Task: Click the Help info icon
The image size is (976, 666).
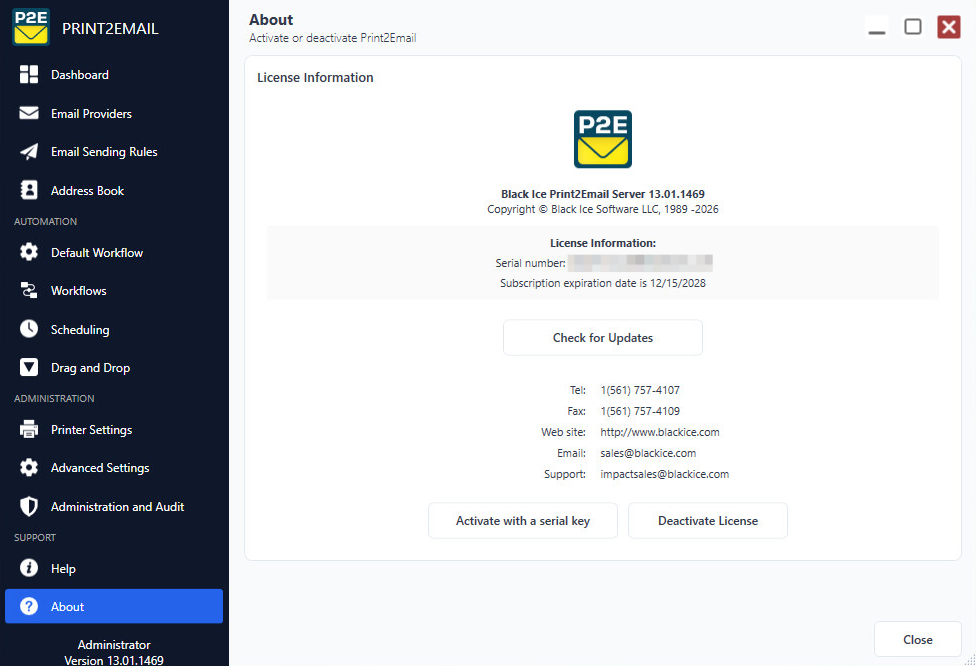Action: point(29,568)
